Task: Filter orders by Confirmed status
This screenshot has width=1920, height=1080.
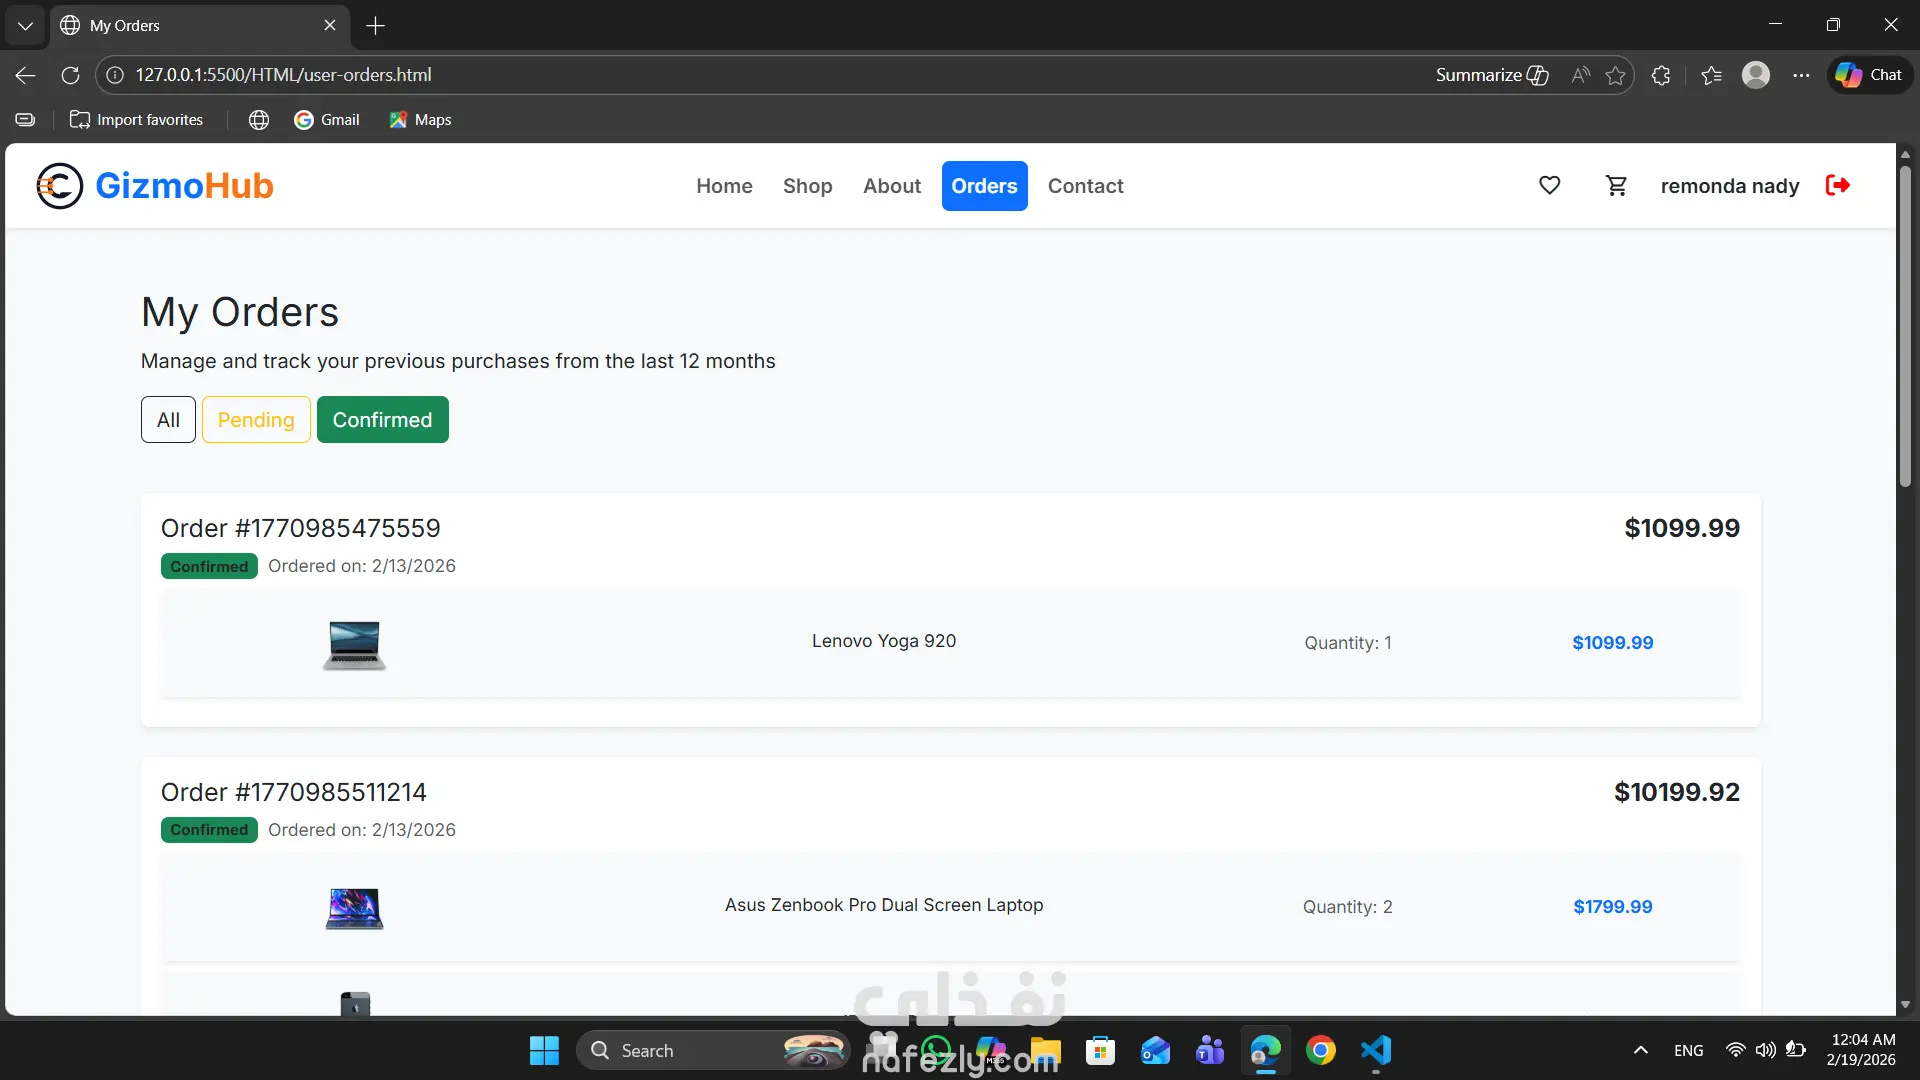Action: pyautogui.click(x=382, y=420)
